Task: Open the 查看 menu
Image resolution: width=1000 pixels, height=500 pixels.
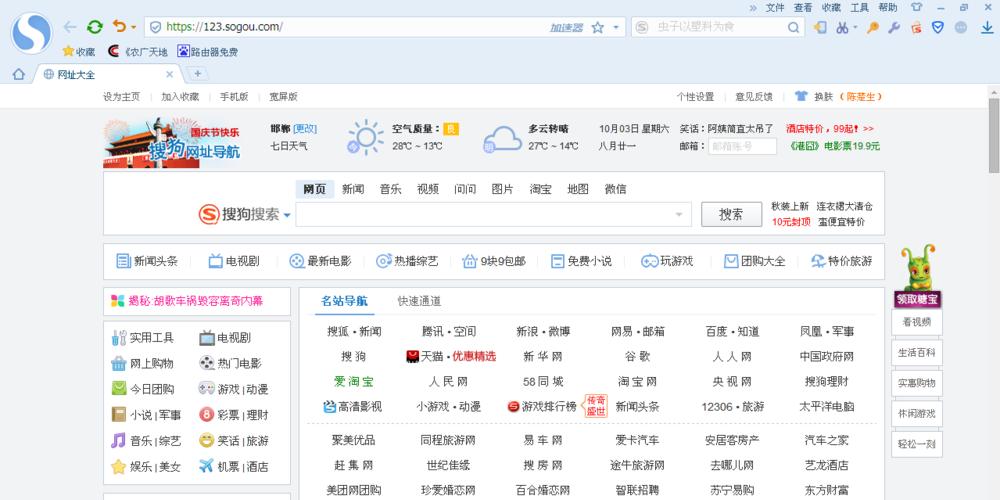Action: 803,8
